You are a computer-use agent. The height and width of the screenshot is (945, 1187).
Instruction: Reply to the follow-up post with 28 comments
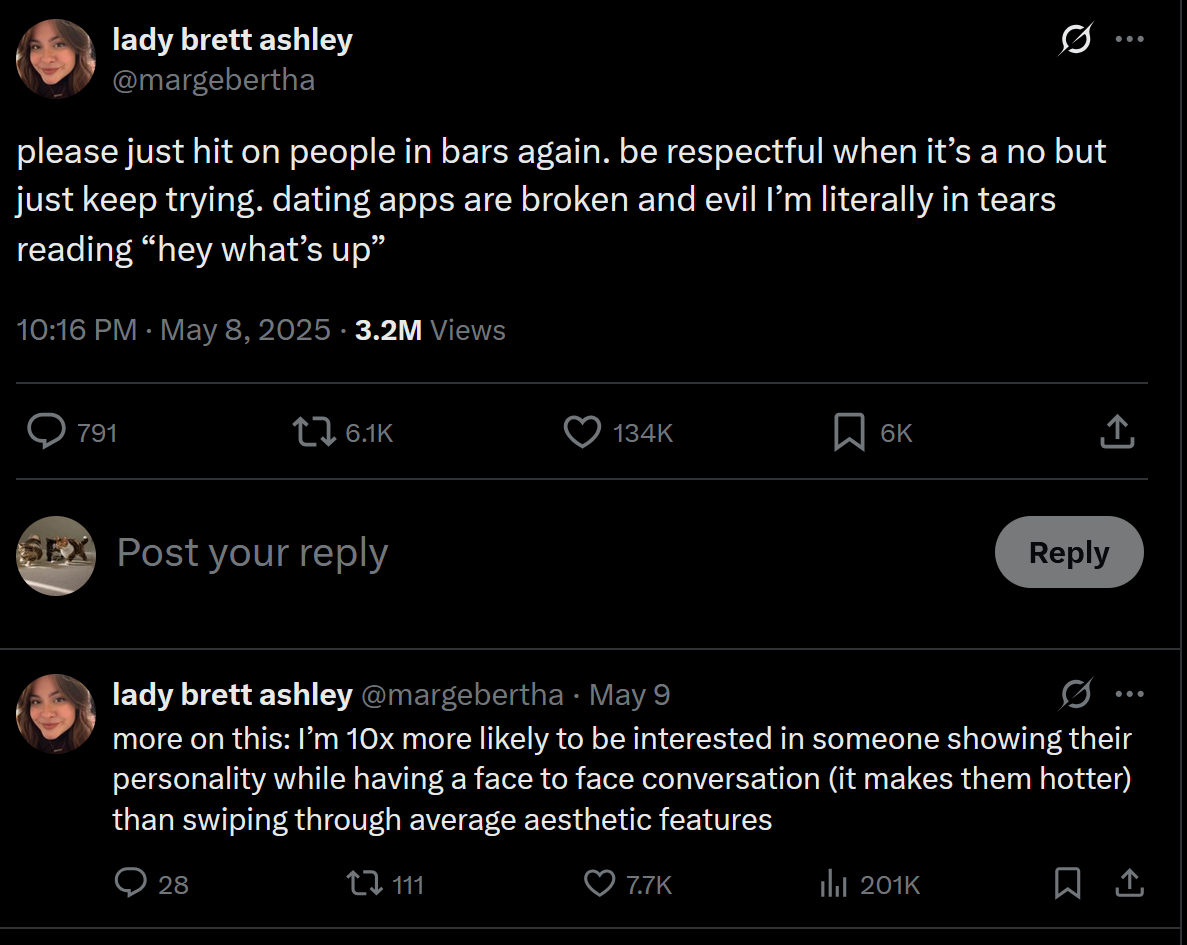point(132,883)
